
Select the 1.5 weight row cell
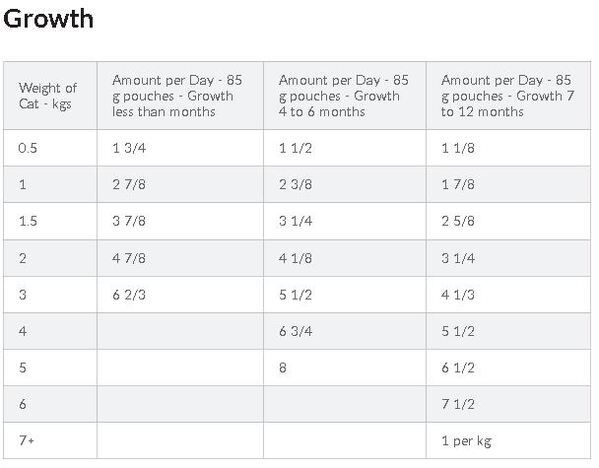pyautogui.click(x=50, y=221)
